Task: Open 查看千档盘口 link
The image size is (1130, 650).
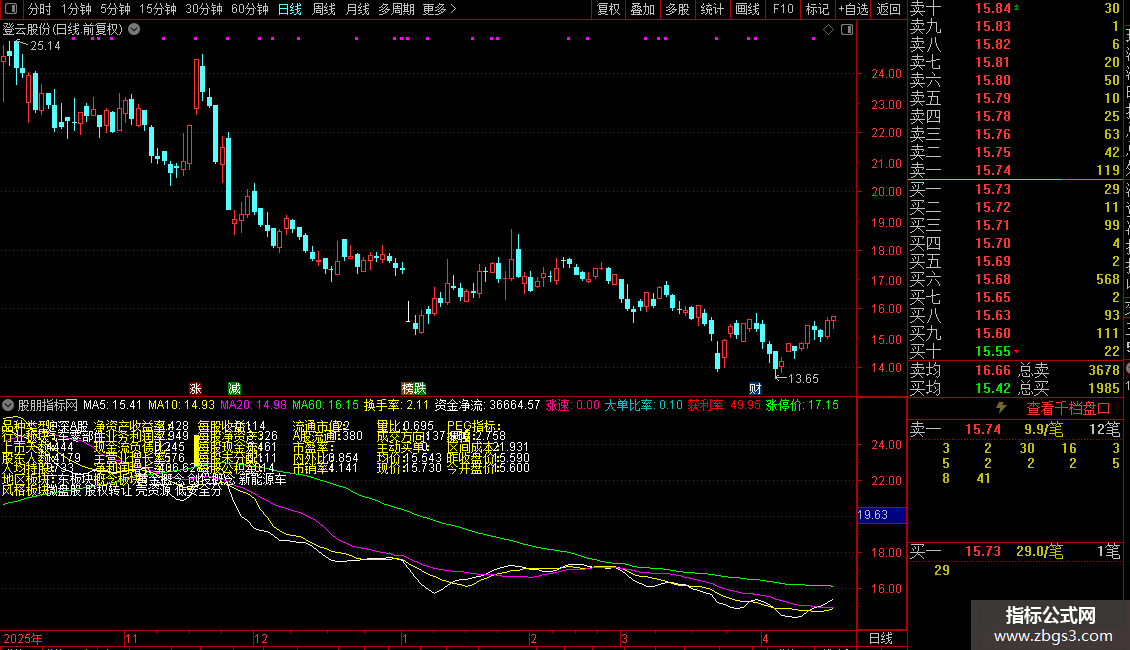Action: 1068,408
